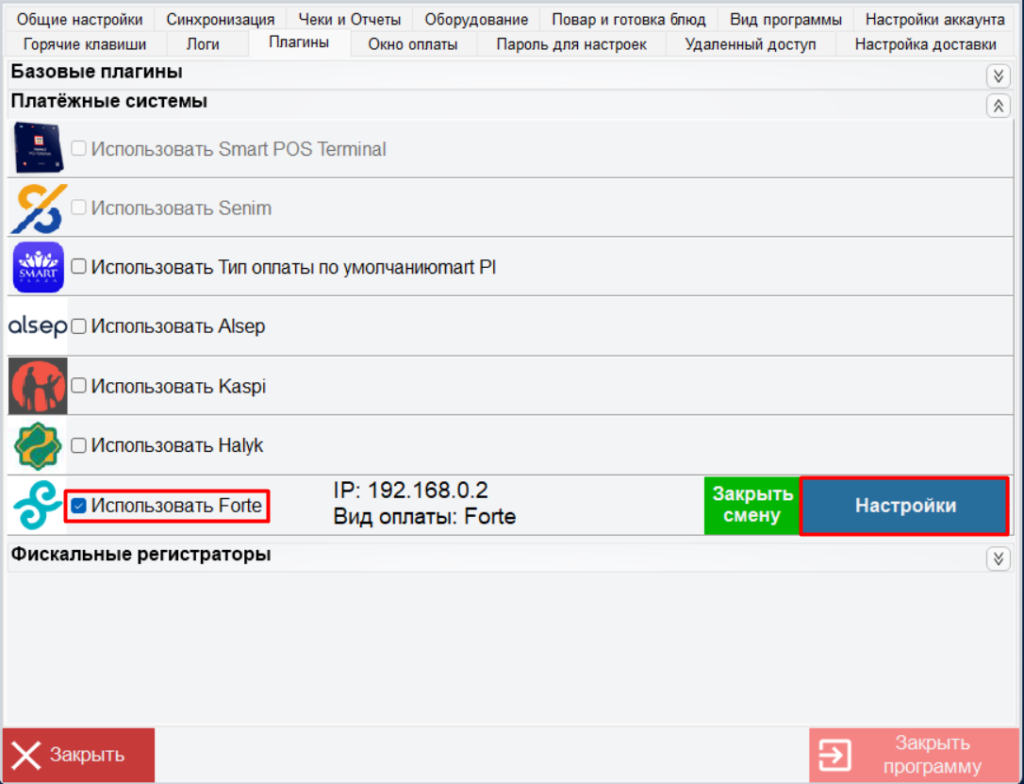Click the Forte bank logo icon
Screen dimensions: 1024x784
click(38, 506)
